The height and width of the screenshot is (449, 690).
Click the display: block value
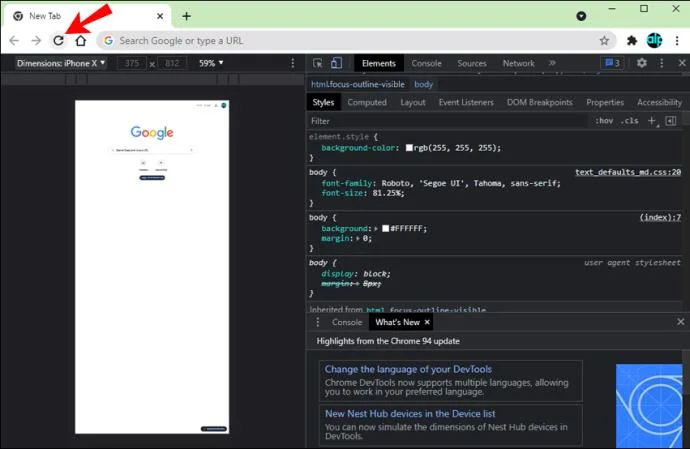click(375, 274)
